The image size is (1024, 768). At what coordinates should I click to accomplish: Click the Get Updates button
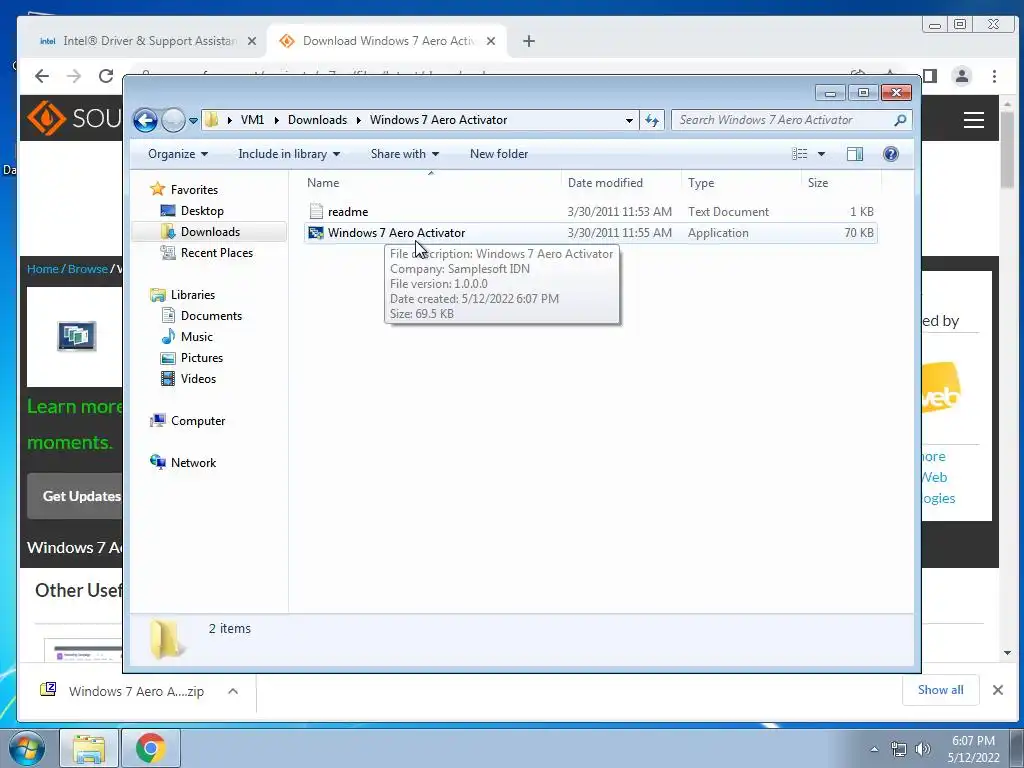click(x=75, y=496)
